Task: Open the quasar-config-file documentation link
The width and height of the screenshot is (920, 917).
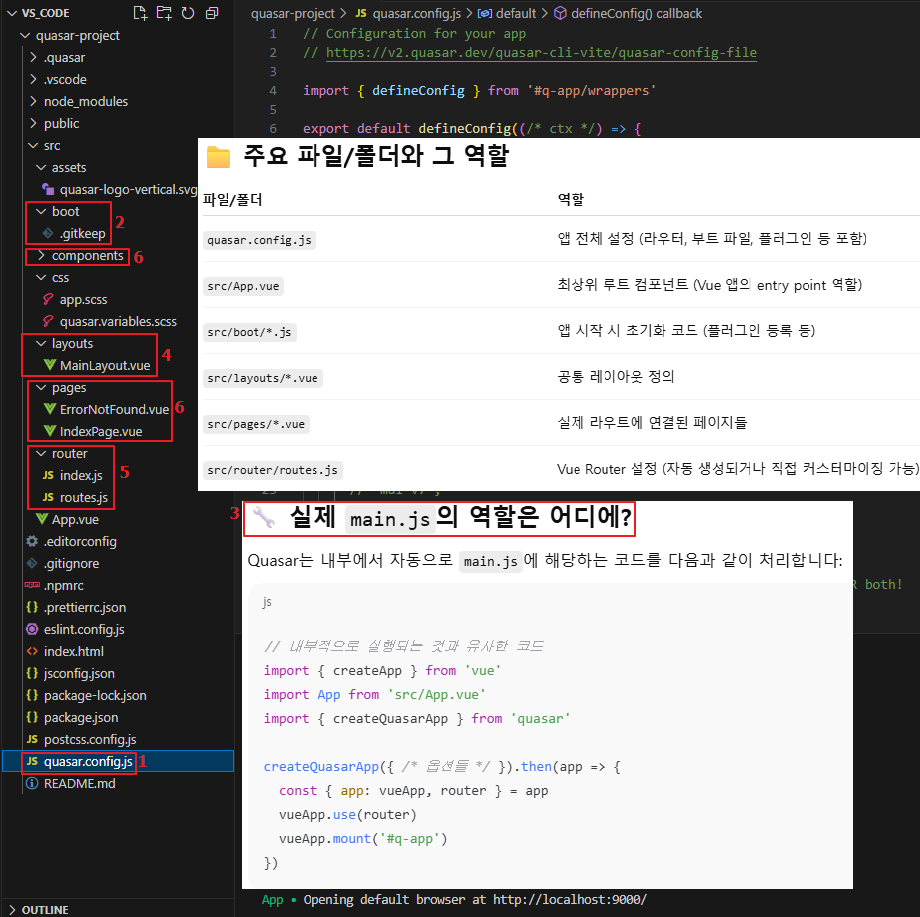Action: pos(541,52)
